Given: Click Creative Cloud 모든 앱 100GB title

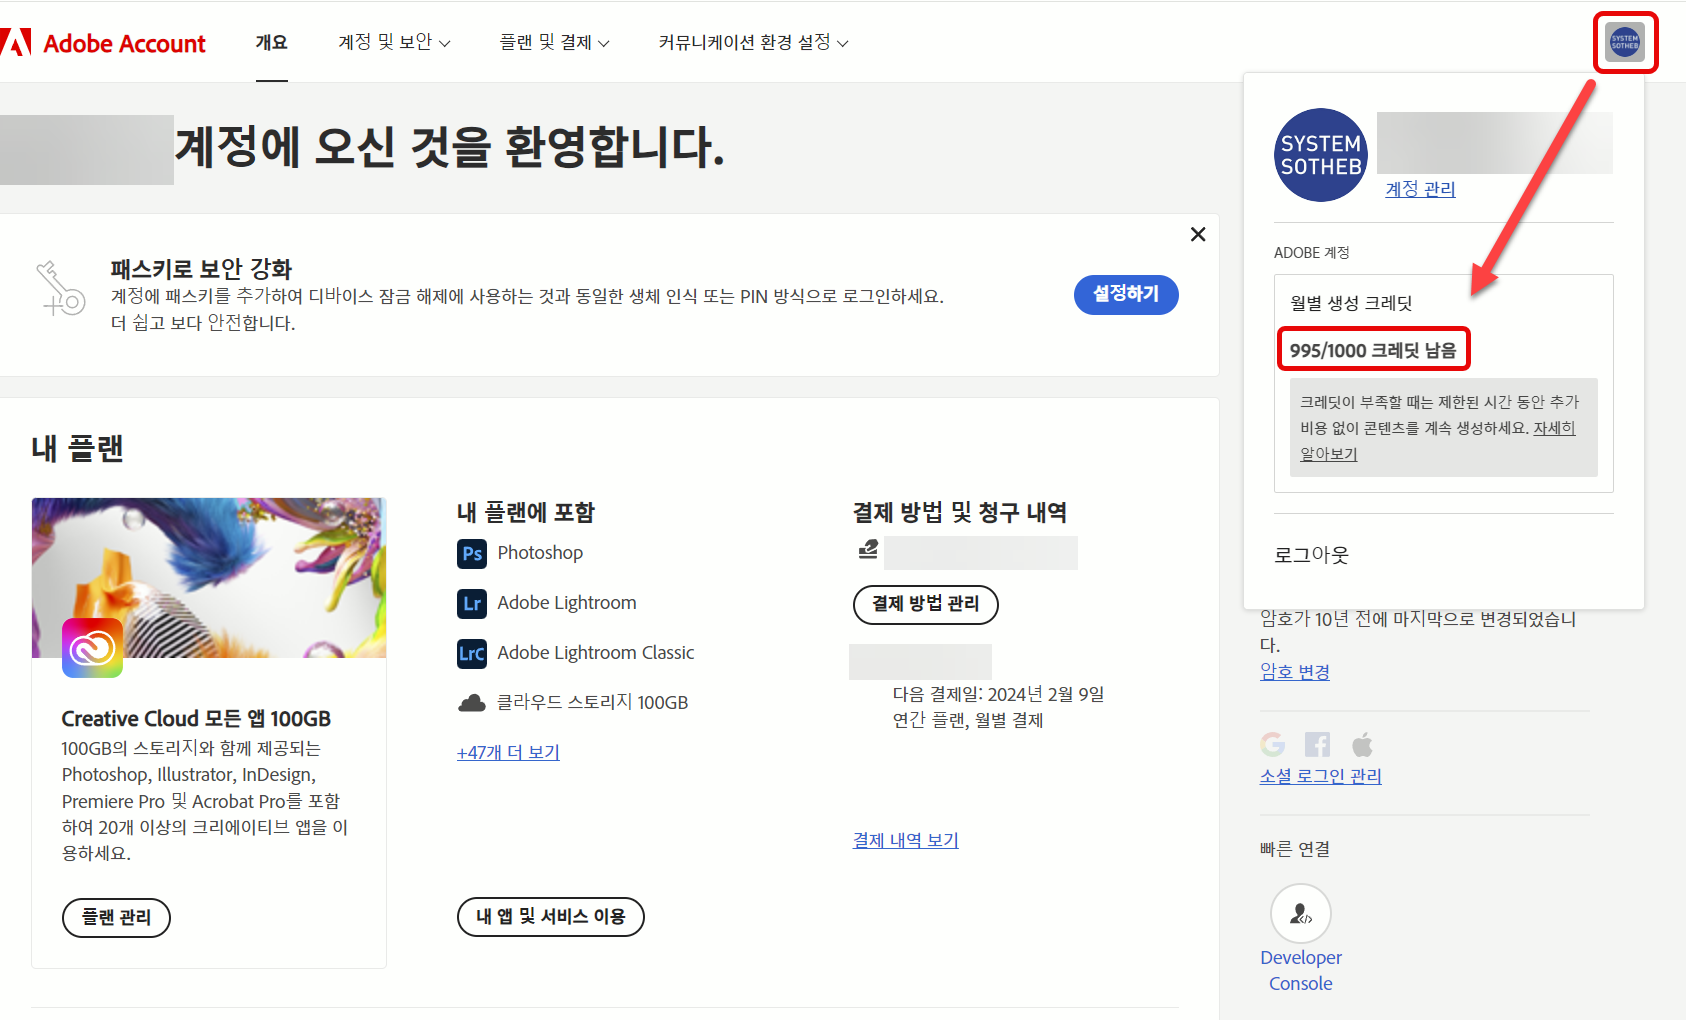Looking at the screenshot, I should tap(196, 719).
